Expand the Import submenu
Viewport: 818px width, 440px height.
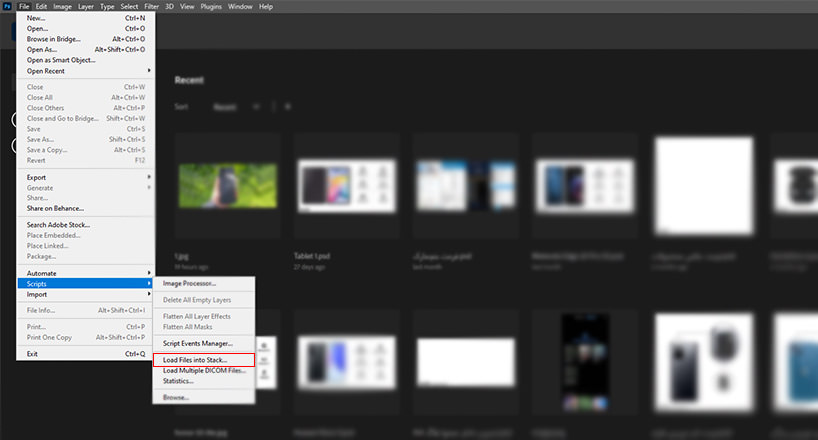(86, 294)
